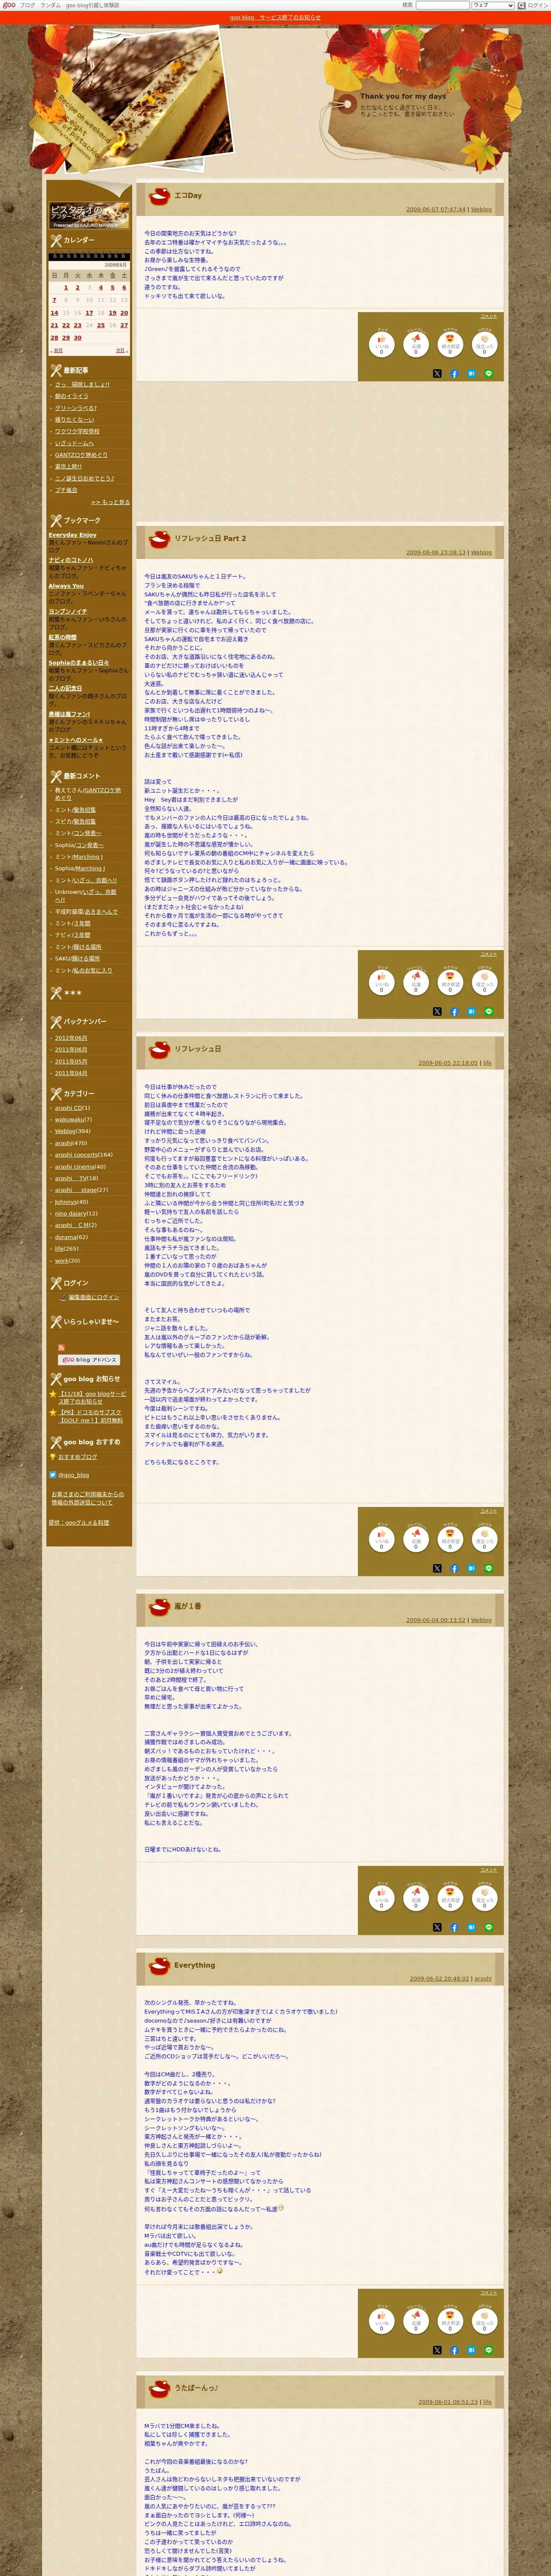Share Everything post on LINE
Viewport: 551px width, 2576px height.
(x=489, y=2350)
